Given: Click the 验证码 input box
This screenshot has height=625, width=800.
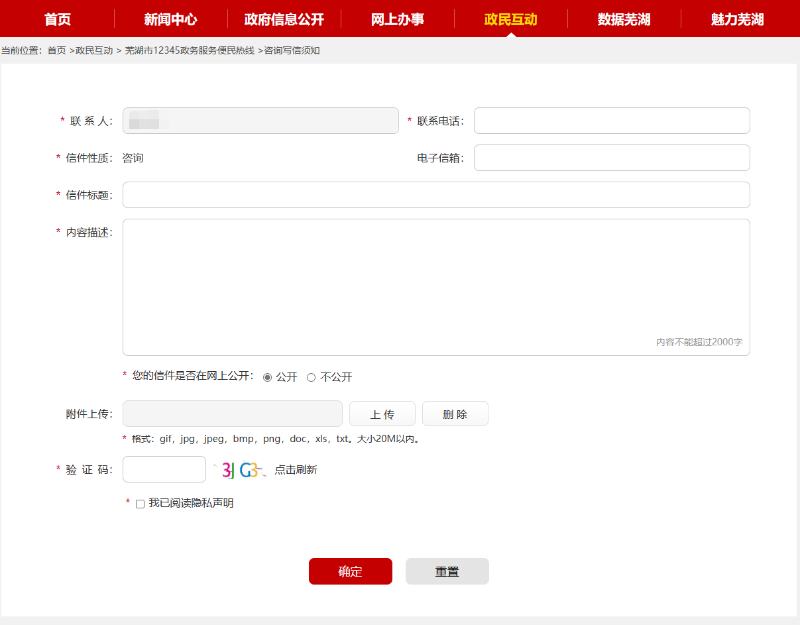Looking at the screenshot, I should tap(164, 469).
